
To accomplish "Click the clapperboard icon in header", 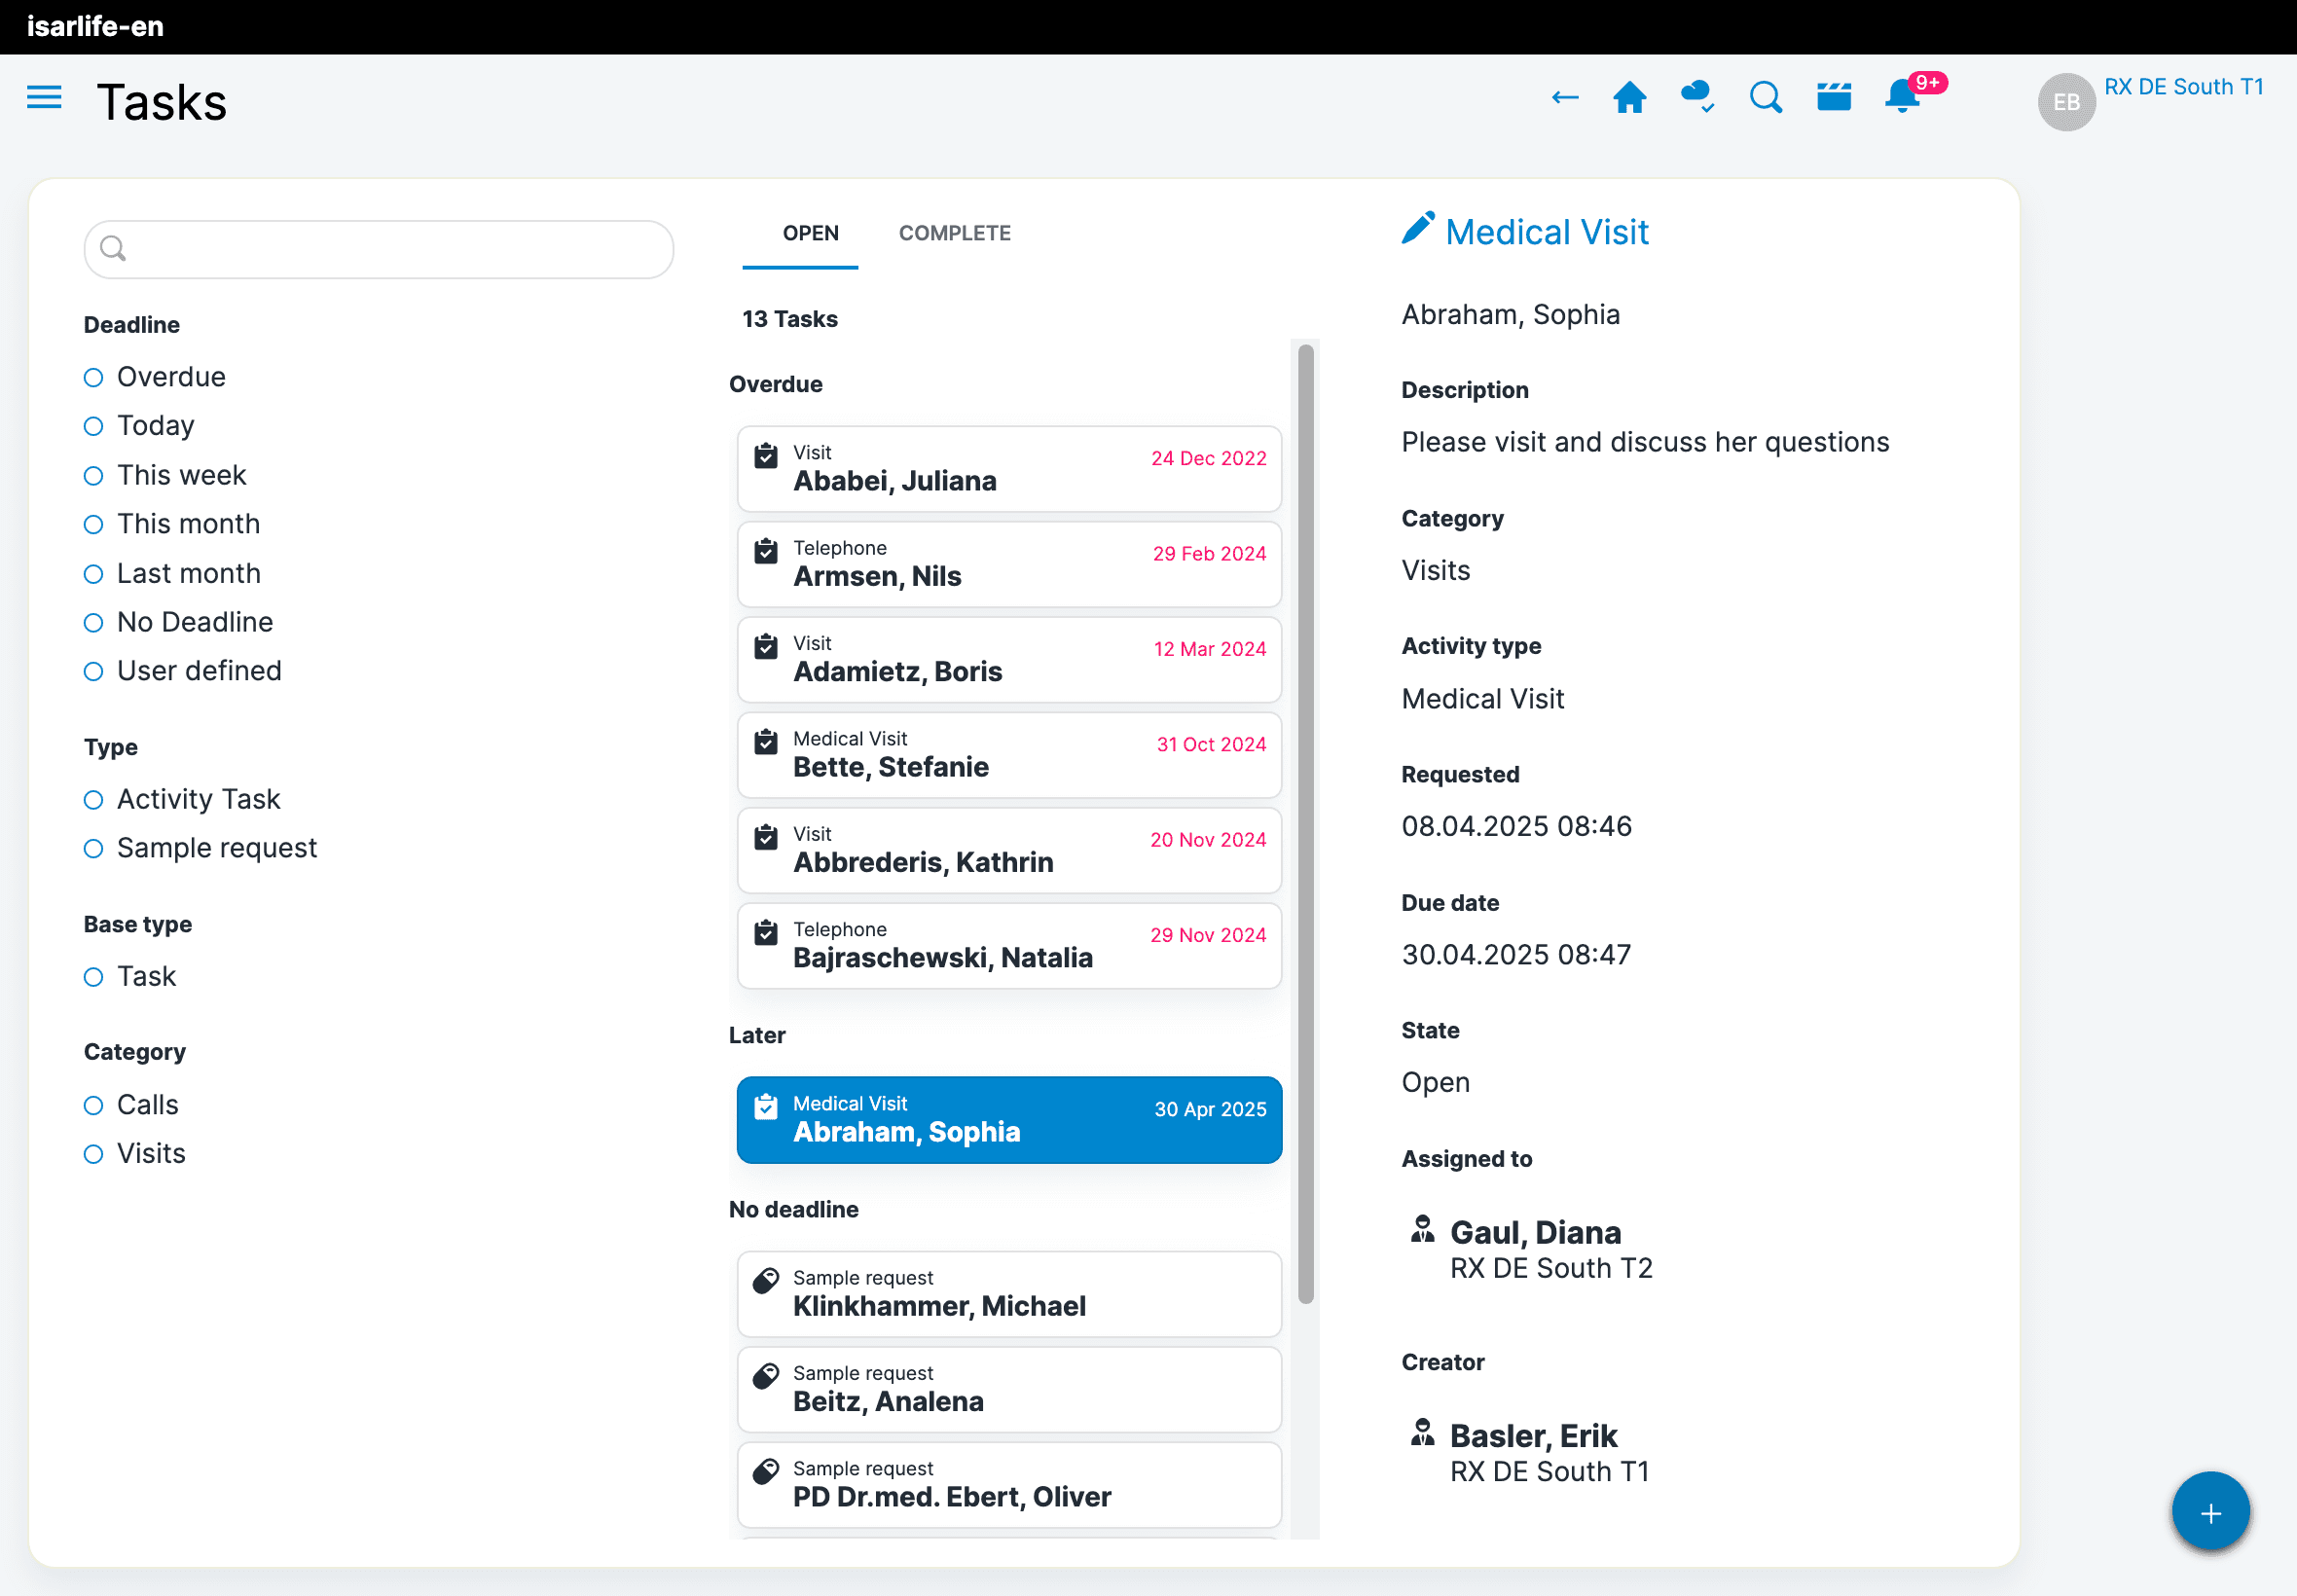I will tap(1833, 98).
